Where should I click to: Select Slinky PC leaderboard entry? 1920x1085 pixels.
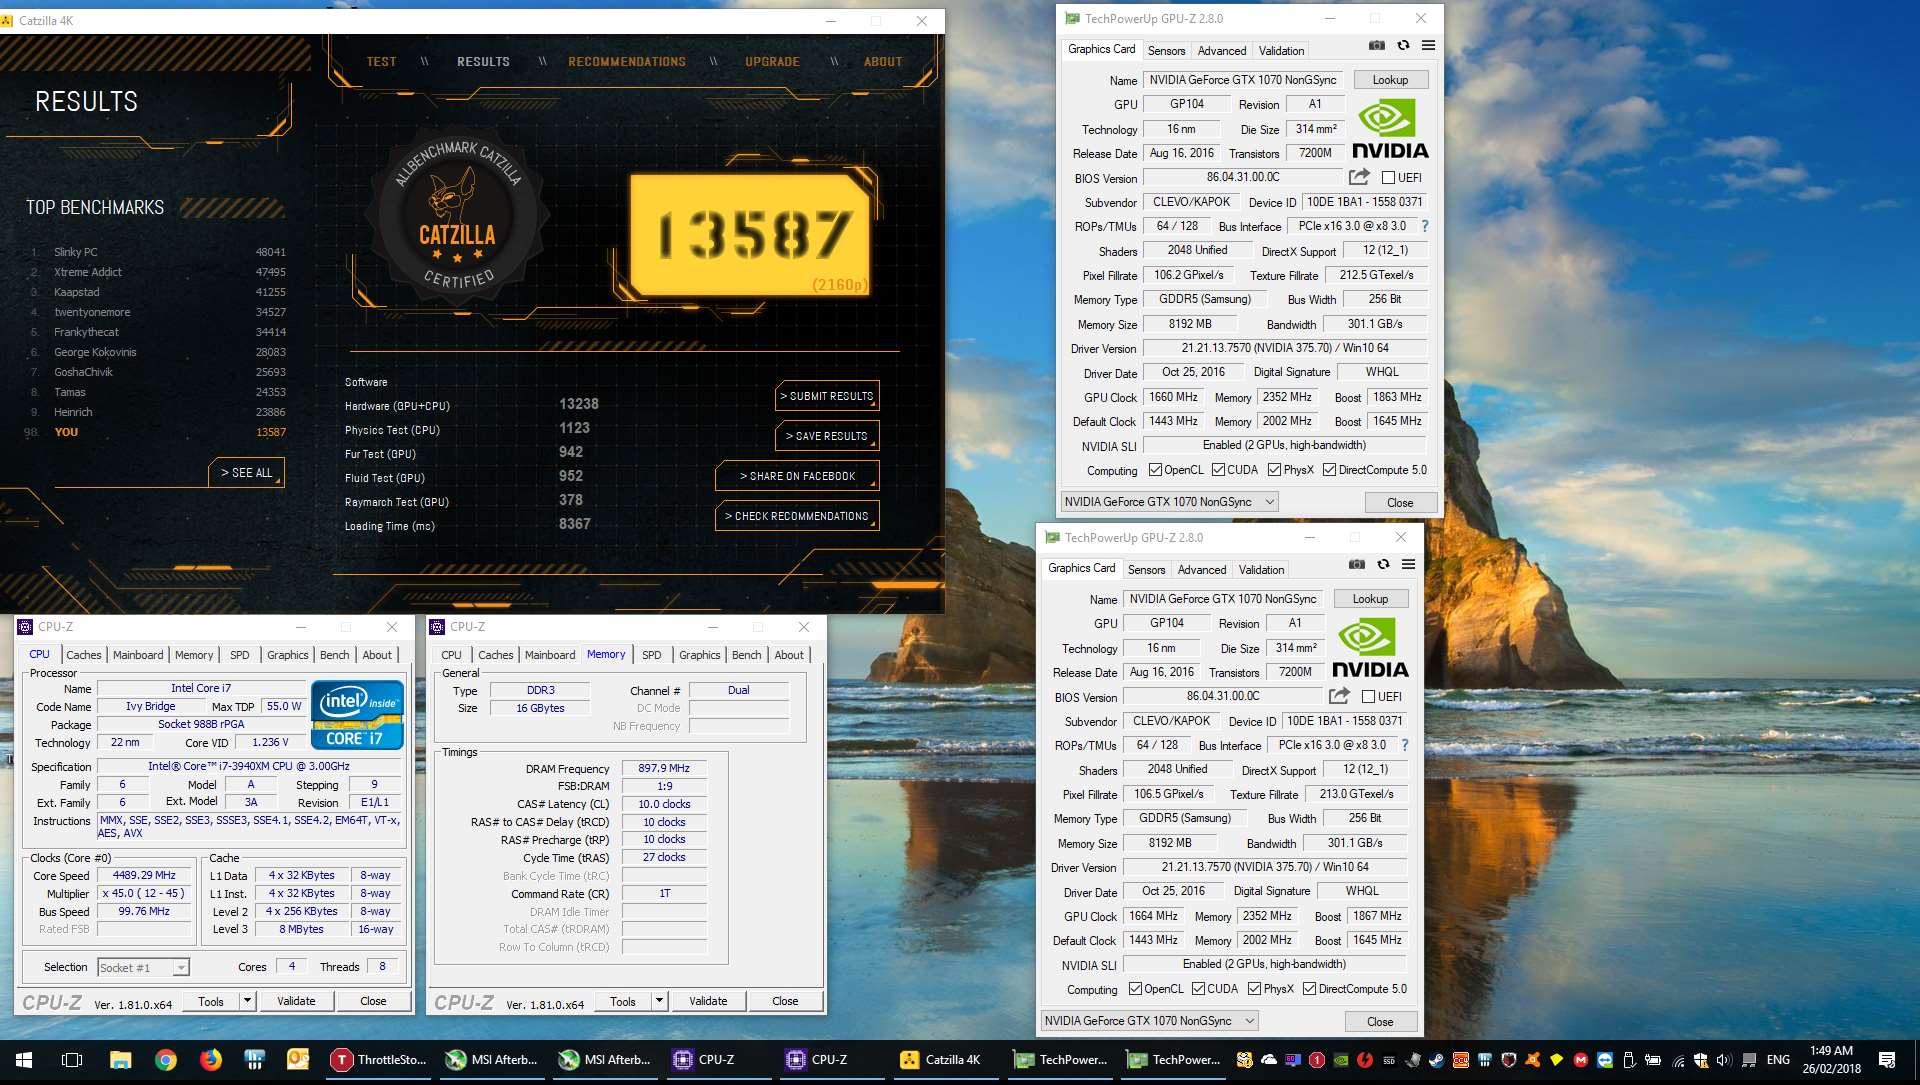157,252
